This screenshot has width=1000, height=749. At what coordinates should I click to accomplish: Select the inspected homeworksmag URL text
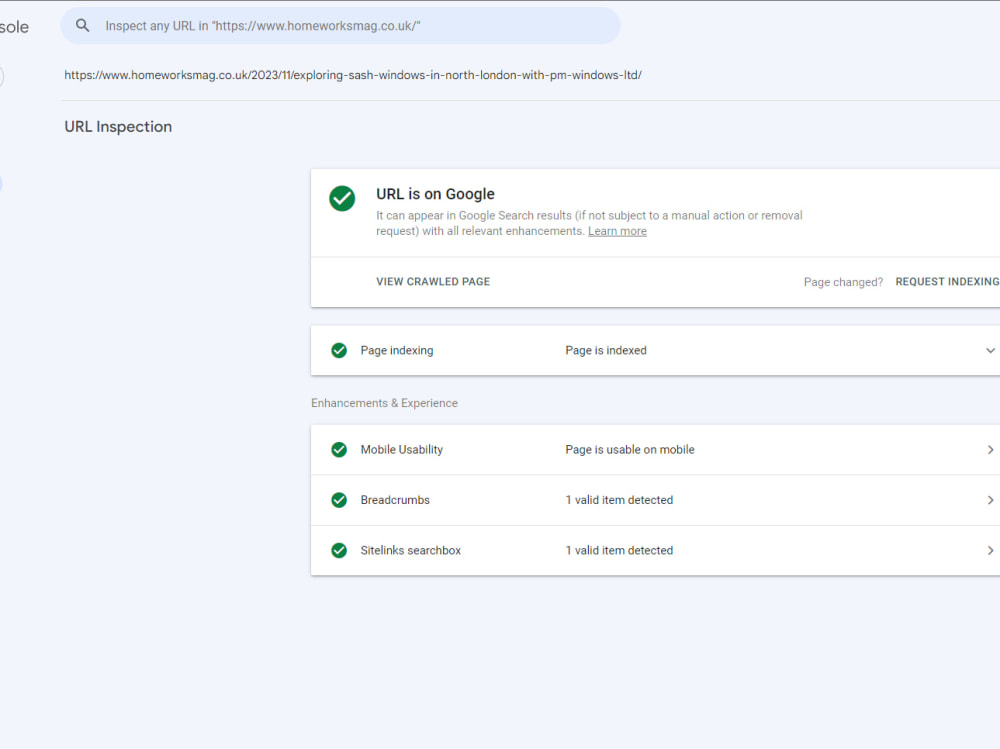353,75
